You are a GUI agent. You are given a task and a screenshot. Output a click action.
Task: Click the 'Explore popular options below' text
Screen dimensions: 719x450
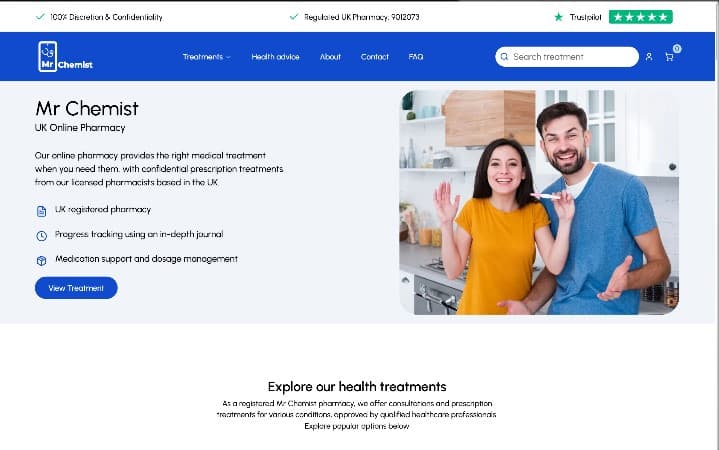coord(357,426)
